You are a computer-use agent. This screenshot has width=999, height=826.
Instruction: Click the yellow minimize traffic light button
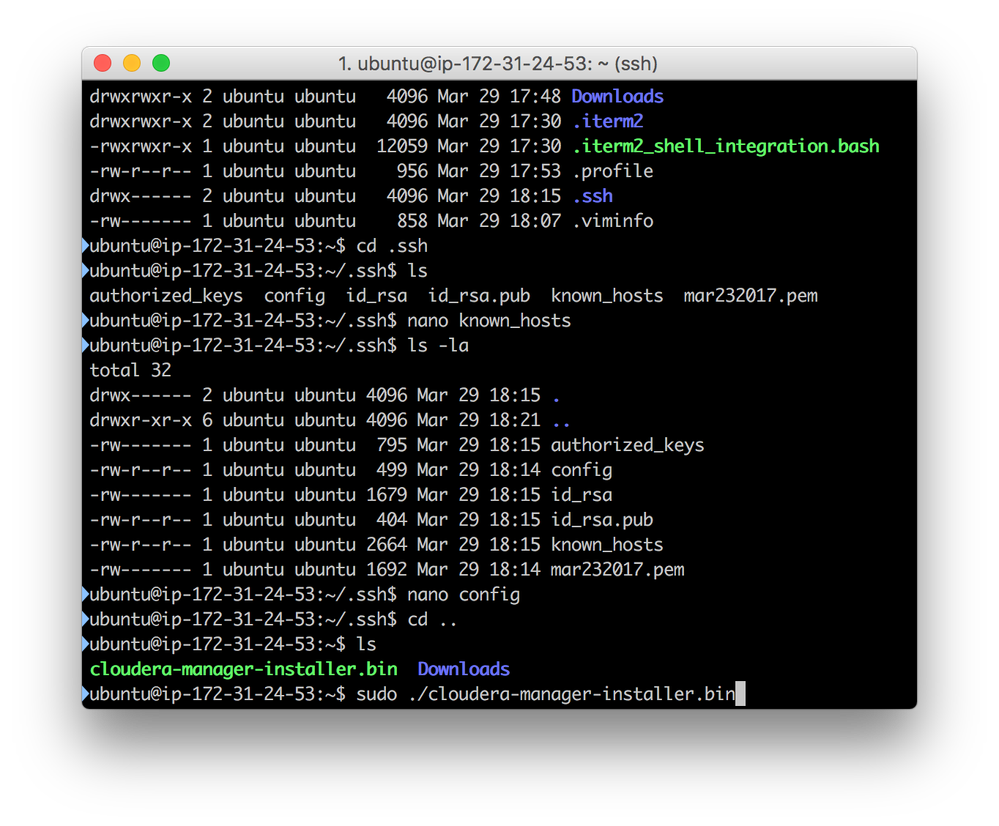[131, 62]
